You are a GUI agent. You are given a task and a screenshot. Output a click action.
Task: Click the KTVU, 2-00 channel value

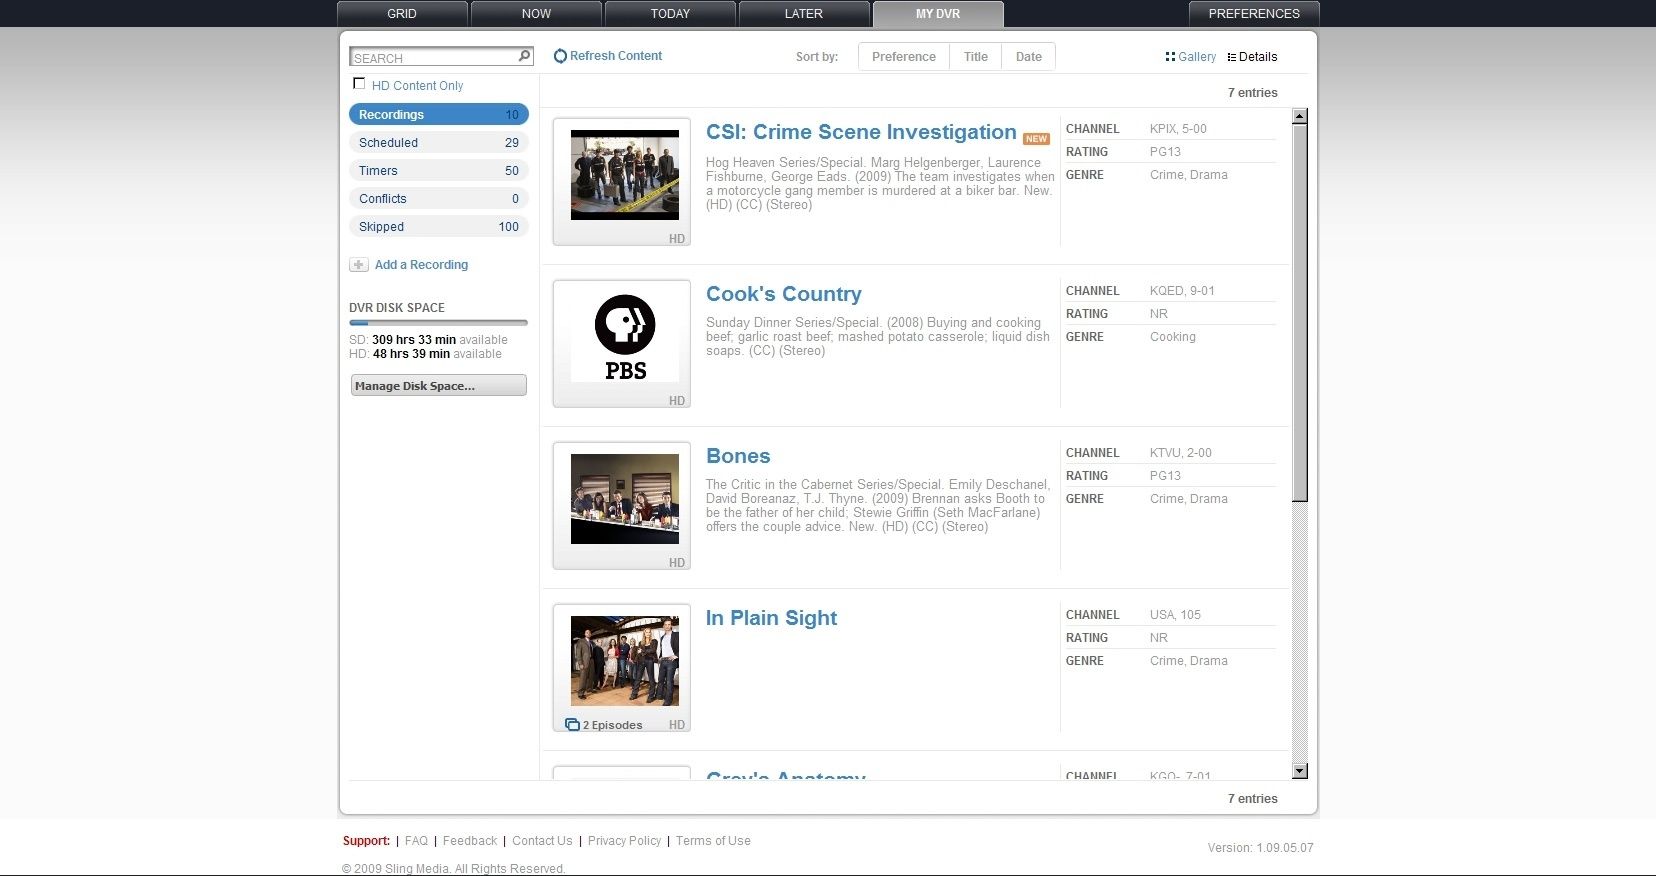[1180, 453]
